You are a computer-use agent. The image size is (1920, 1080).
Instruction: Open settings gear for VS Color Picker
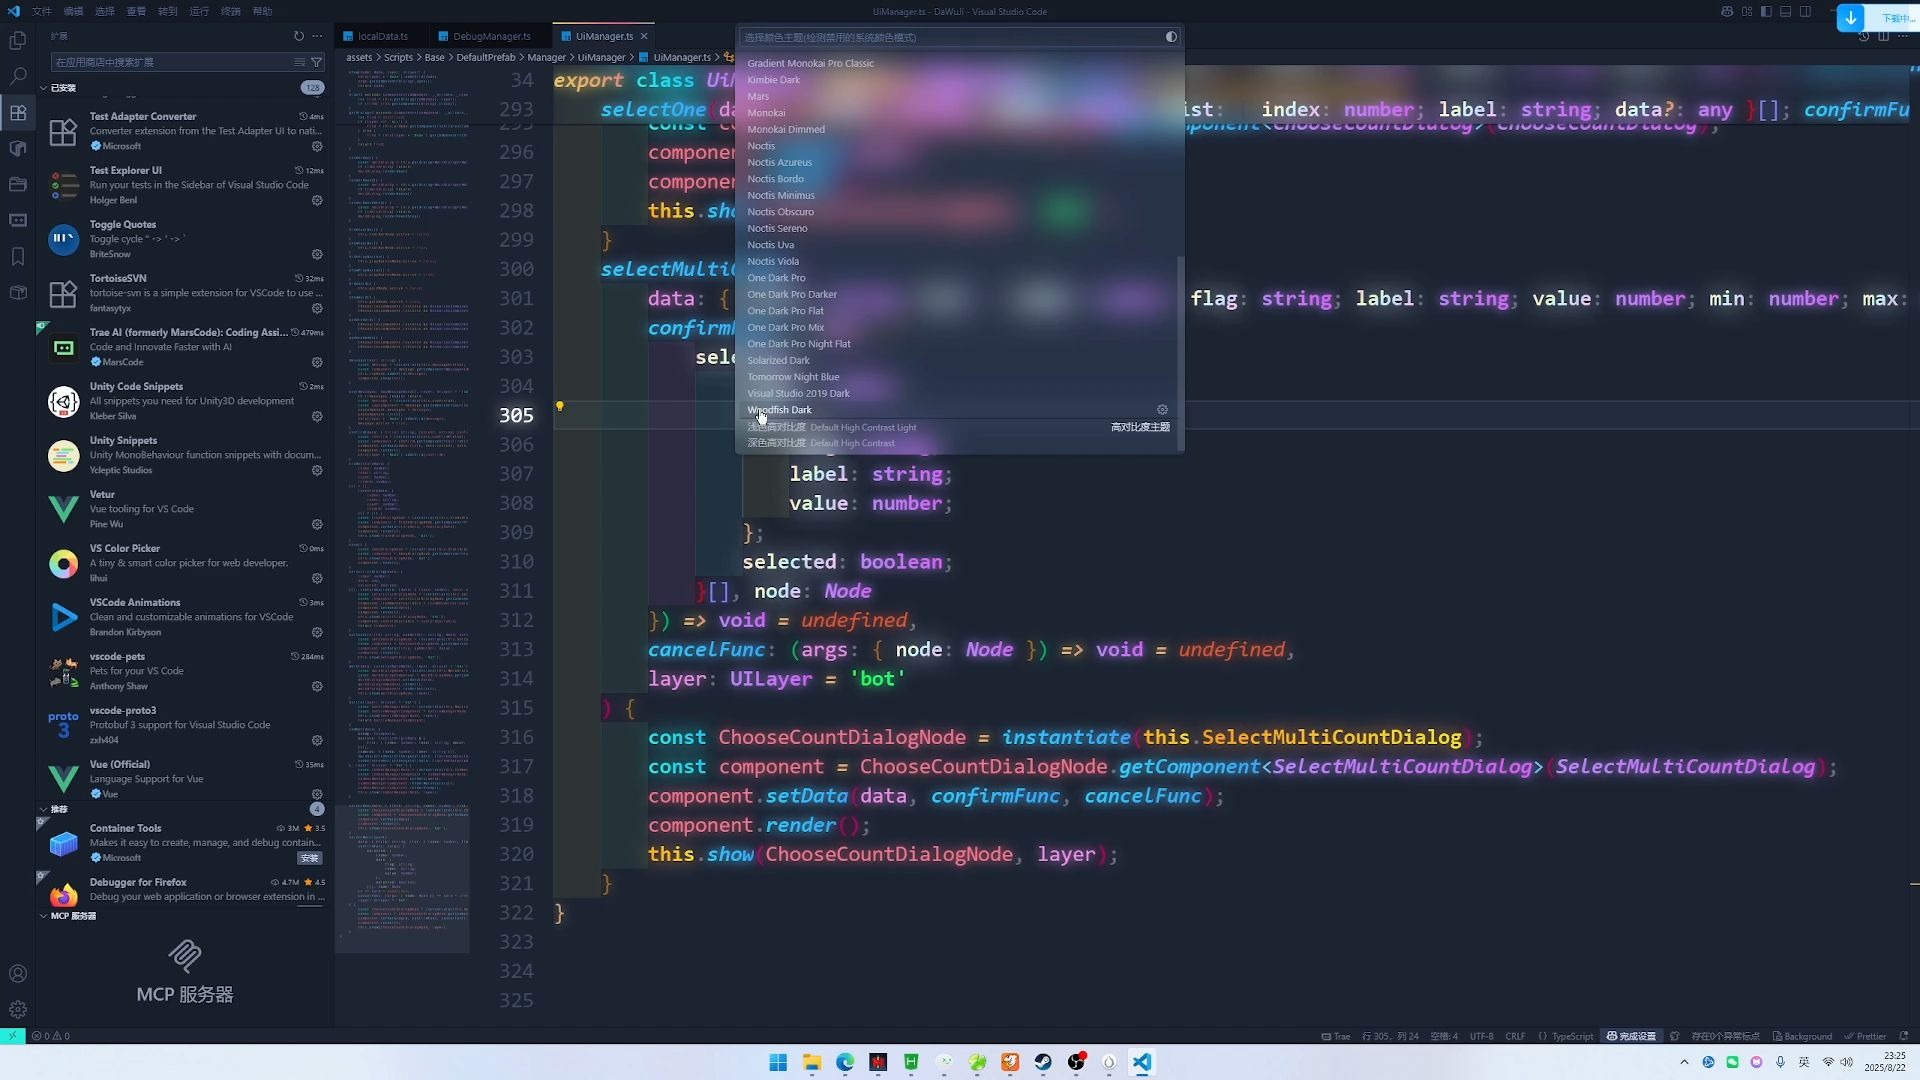[317, 578]
